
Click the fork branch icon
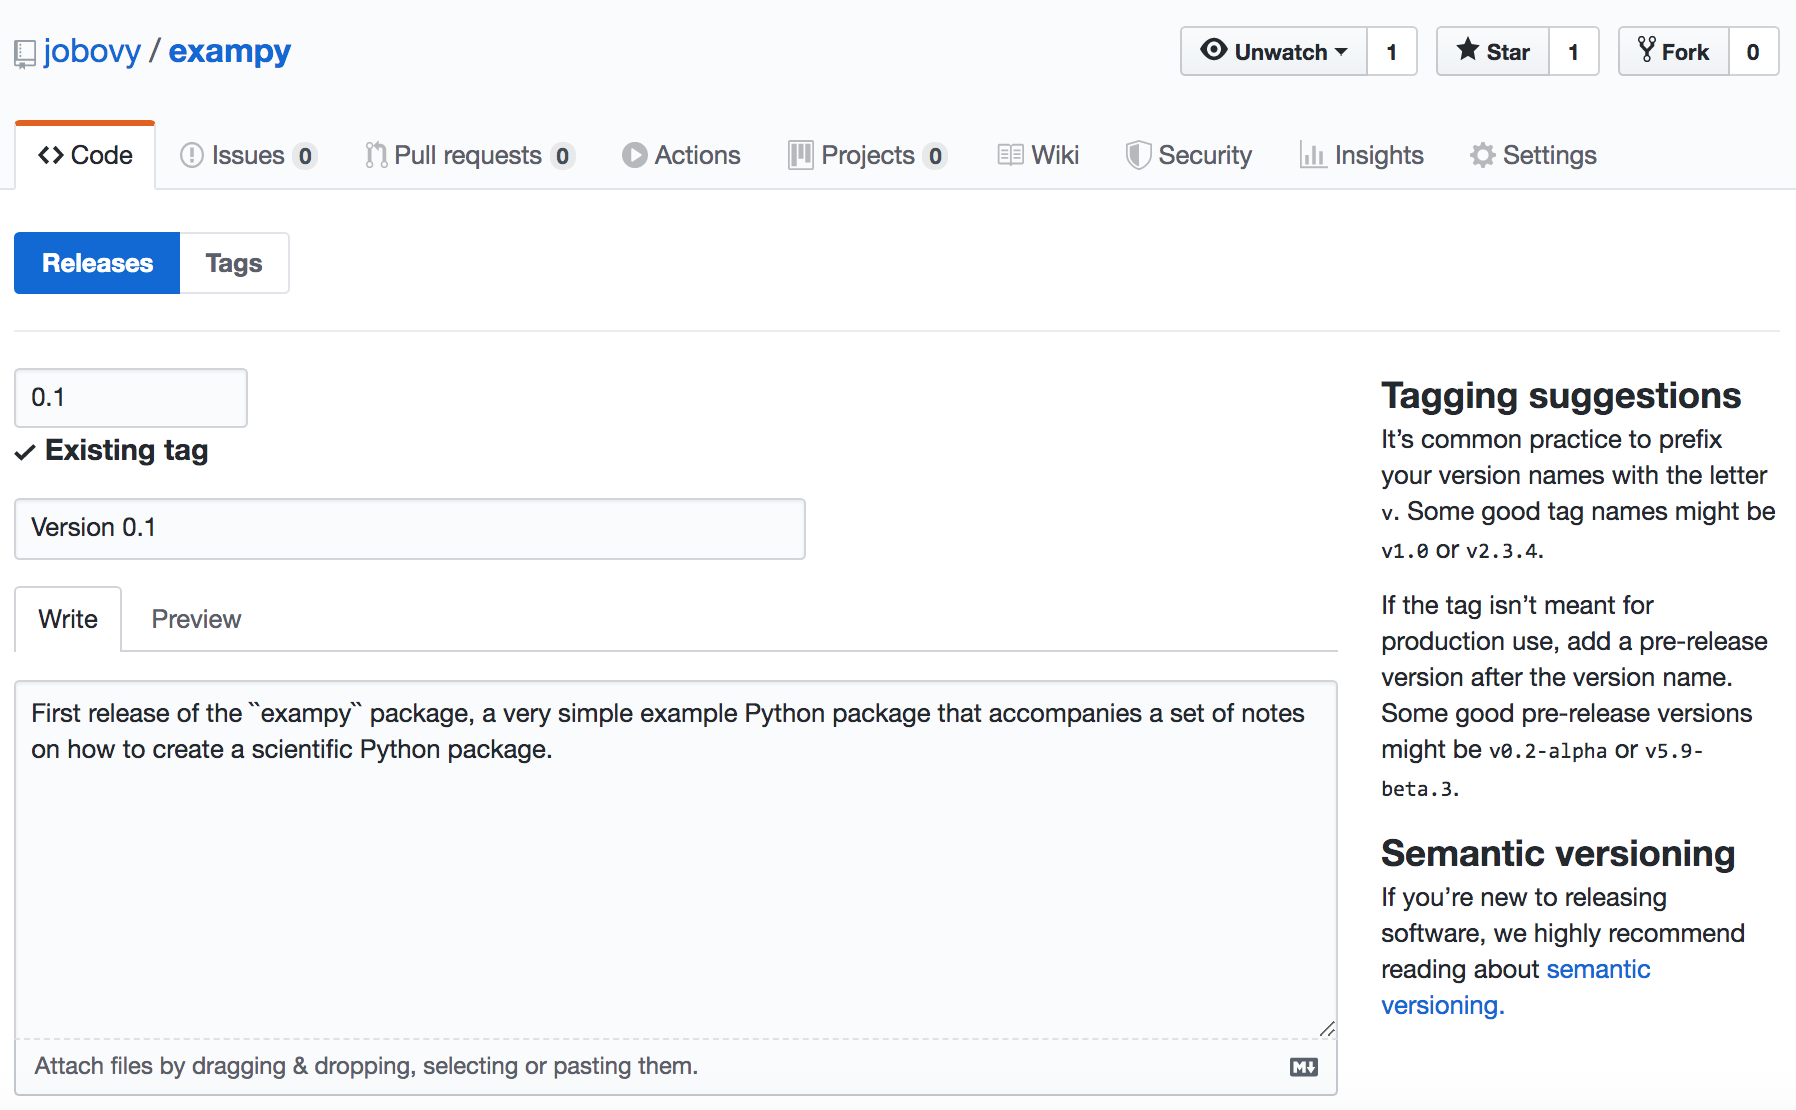(1647, 50)
